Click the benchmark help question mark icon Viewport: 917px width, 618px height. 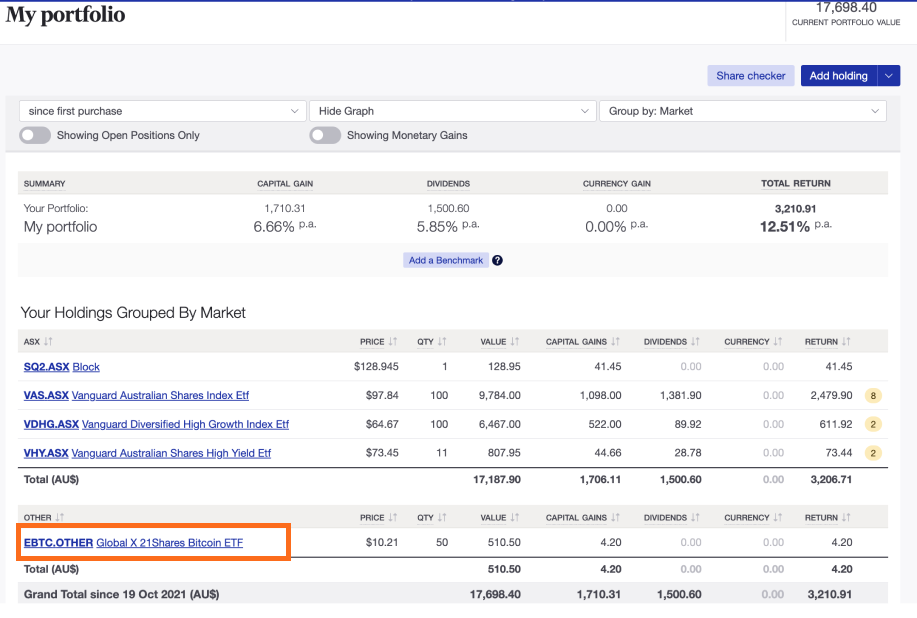[497, 260]
